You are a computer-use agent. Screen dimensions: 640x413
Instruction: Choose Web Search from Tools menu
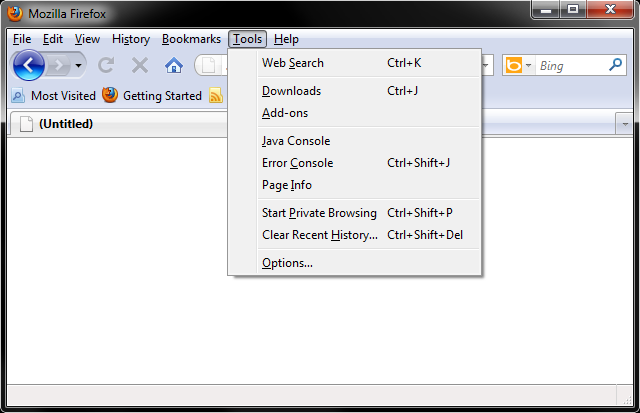coord(354,63)
